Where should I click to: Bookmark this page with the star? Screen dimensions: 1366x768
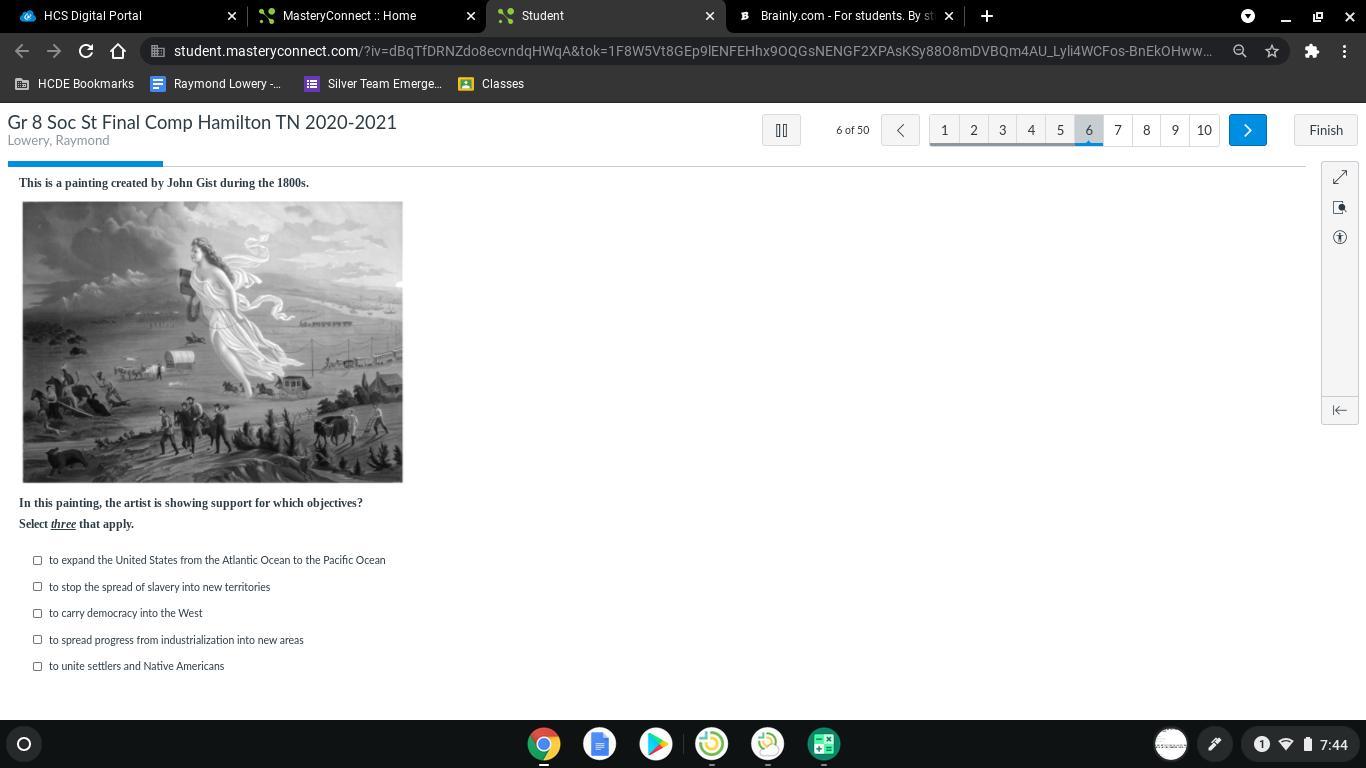coord(1272,51)
